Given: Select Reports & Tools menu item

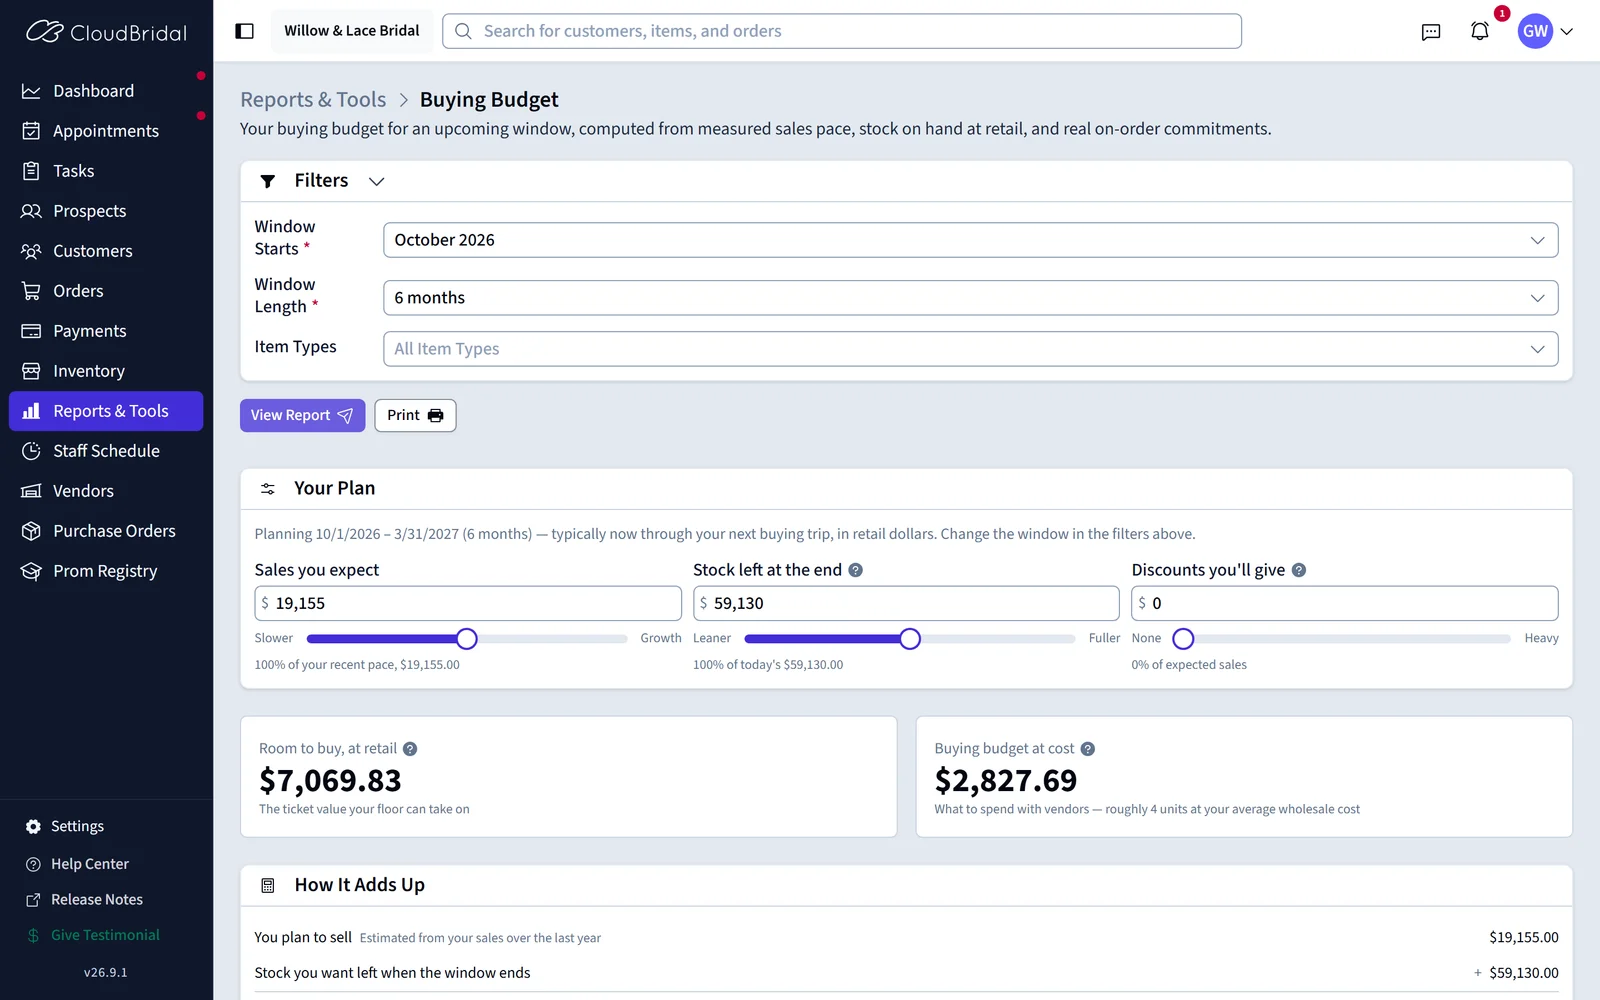Looking at the screenshot, I should tap(106, 411).
